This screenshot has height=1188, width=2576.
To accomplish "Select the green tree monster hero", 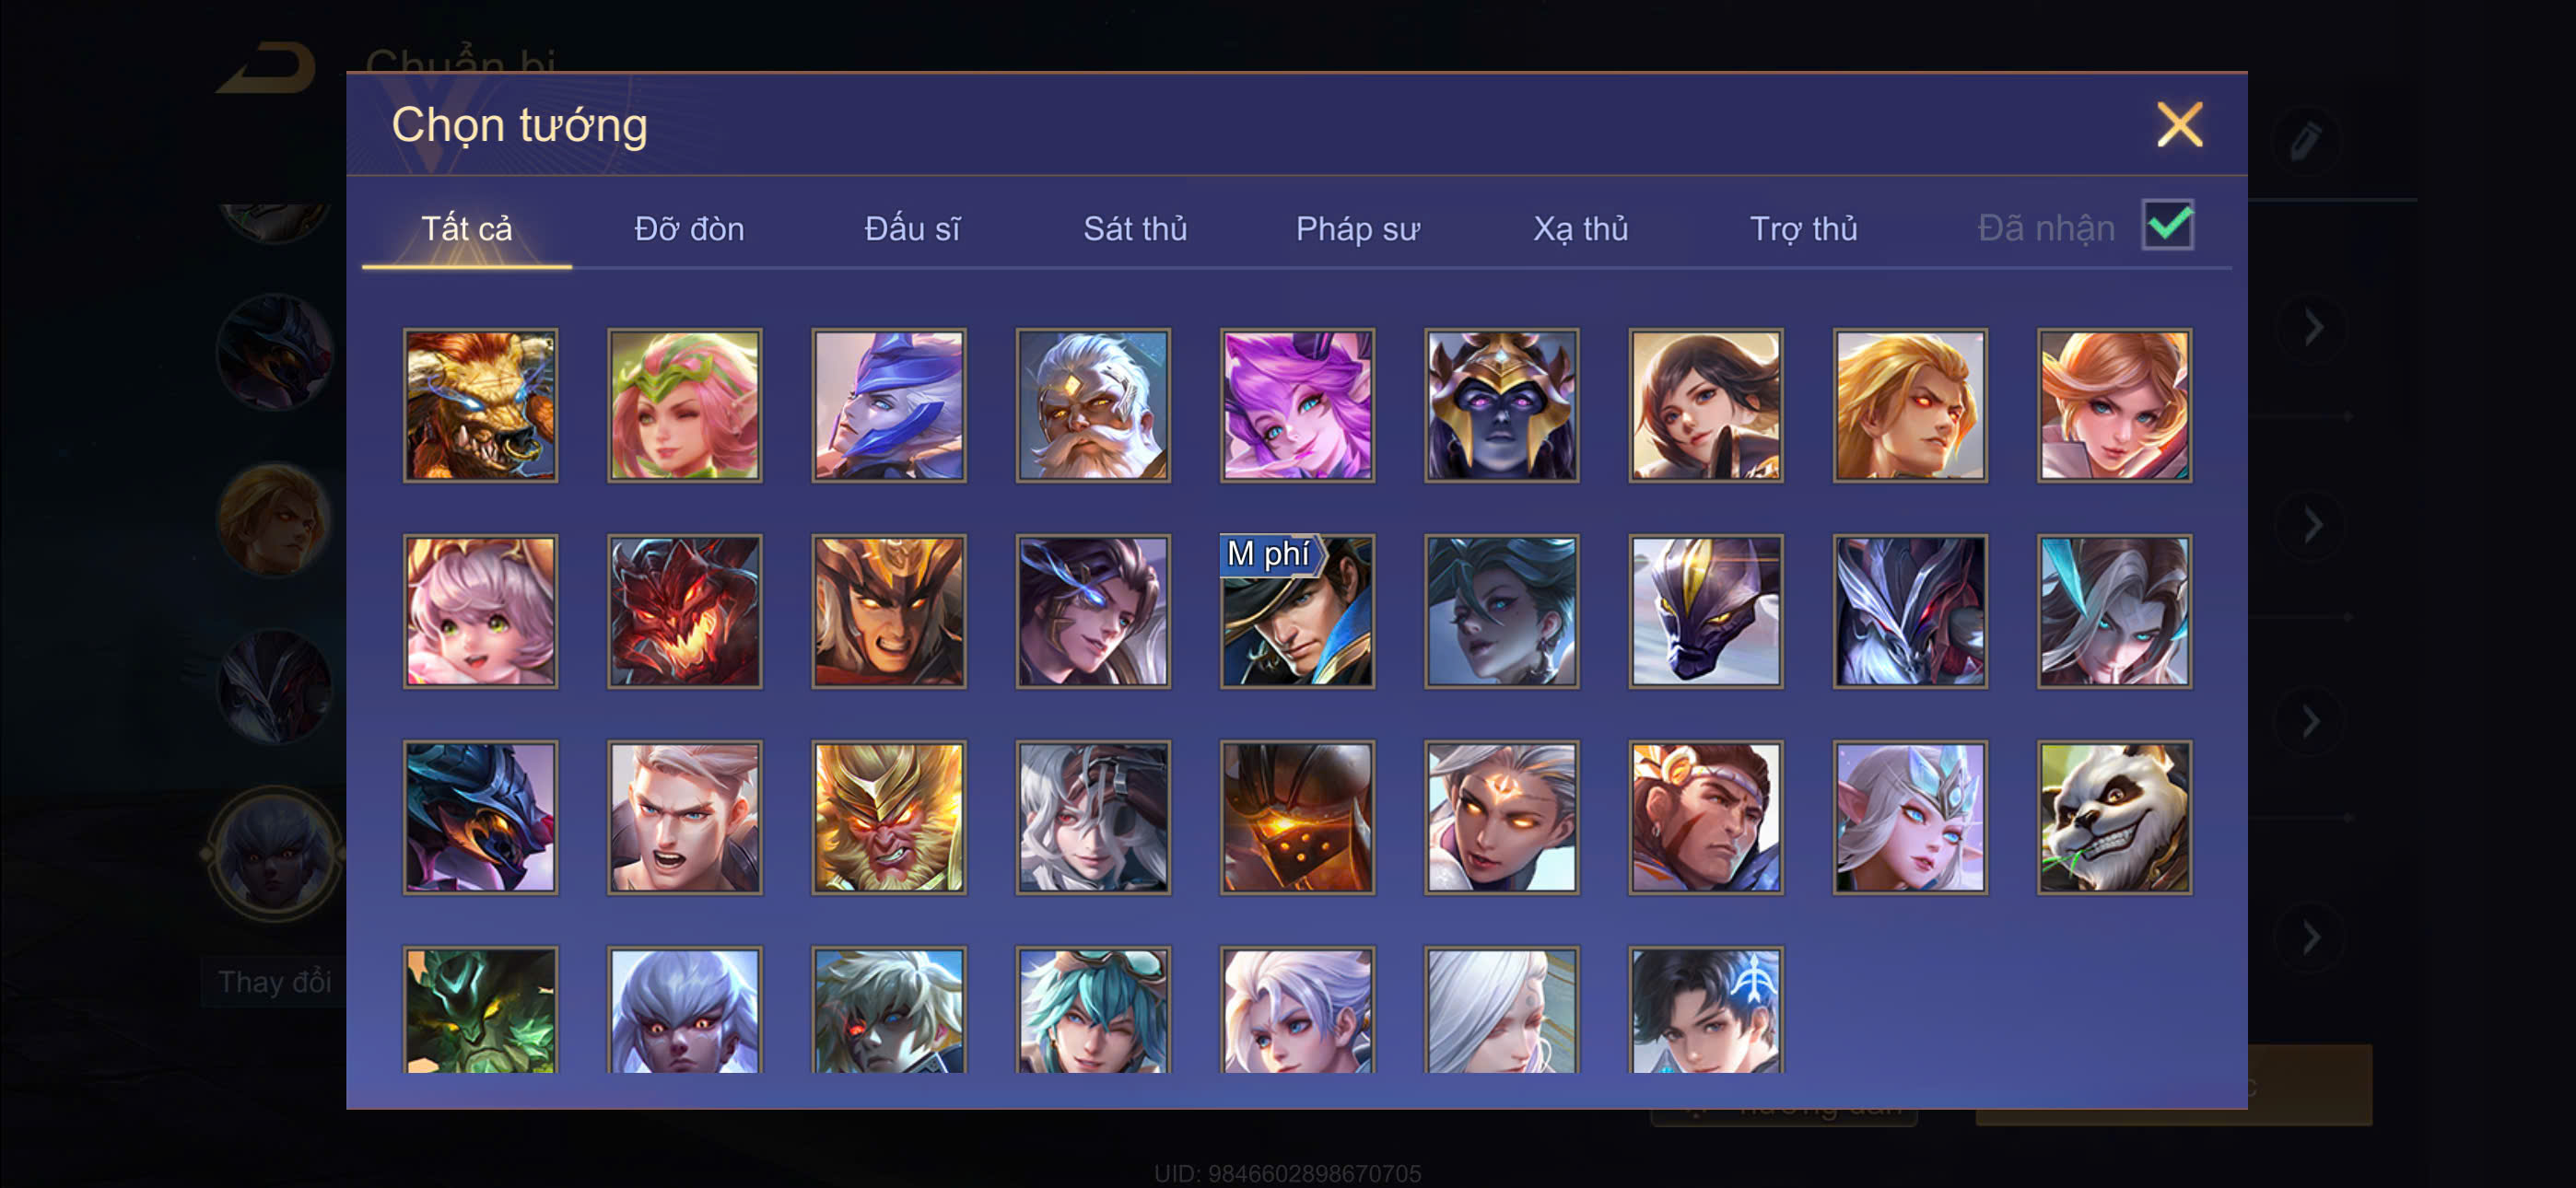I will point(480,1010).
